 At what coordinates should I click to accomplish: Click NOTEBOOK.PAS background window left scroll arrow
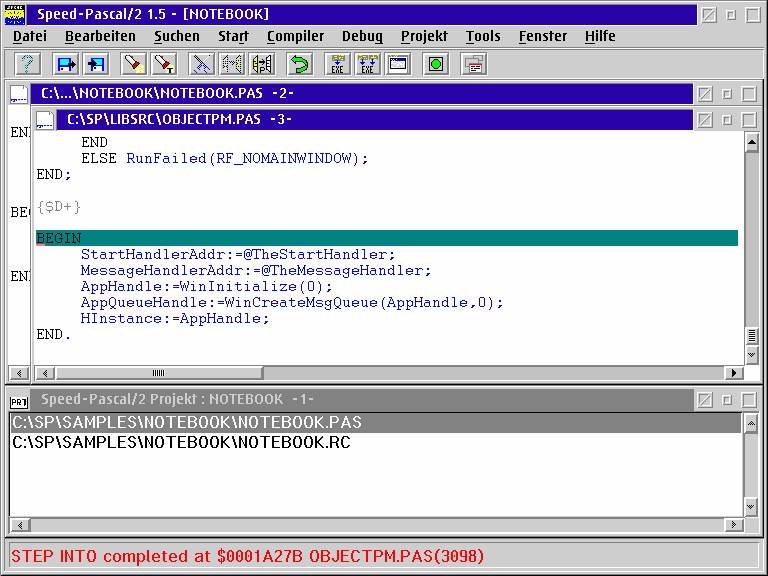[19, 373]
